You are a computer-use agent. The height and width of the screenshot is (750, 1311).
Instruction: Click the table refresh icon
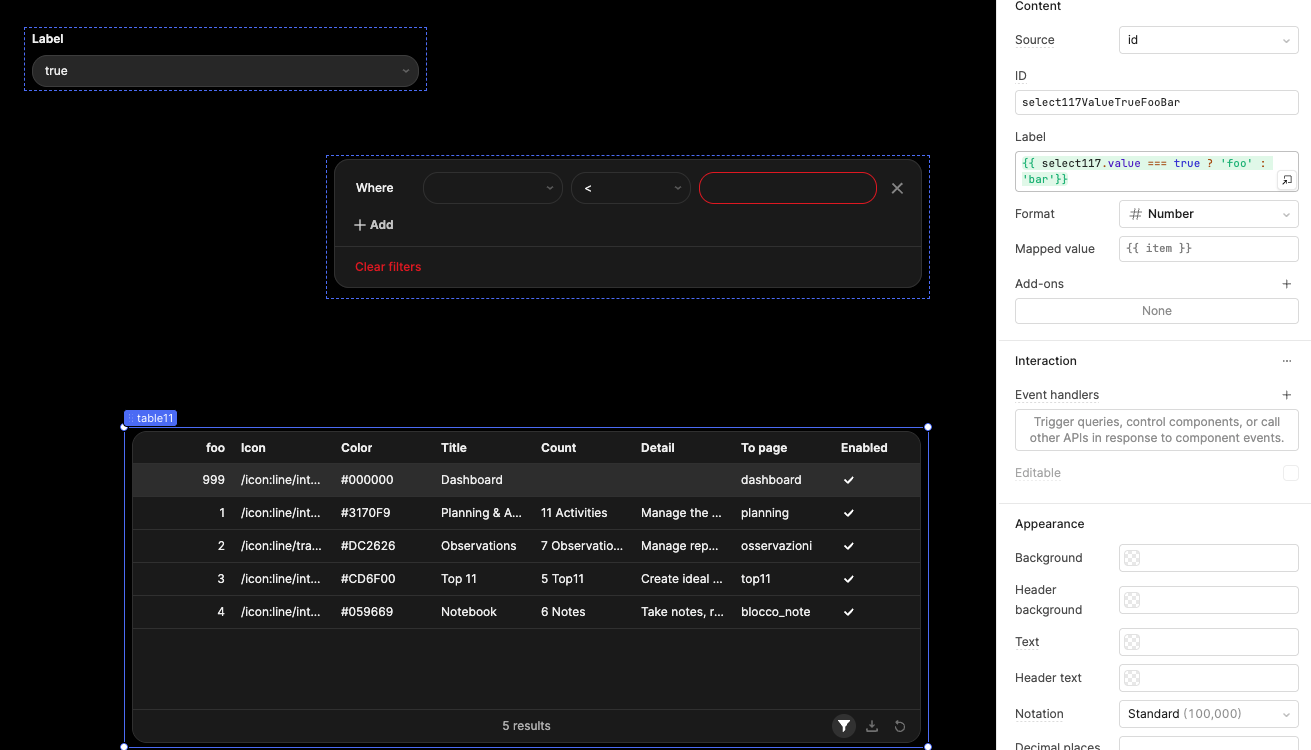click(900, 726)
